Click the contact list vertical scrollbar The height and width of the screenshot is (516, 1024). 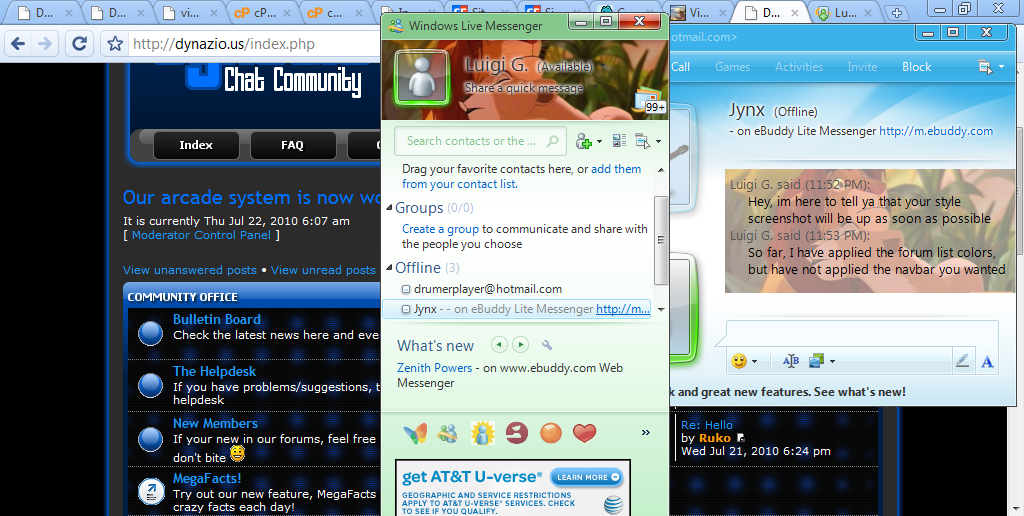point(660,240)
